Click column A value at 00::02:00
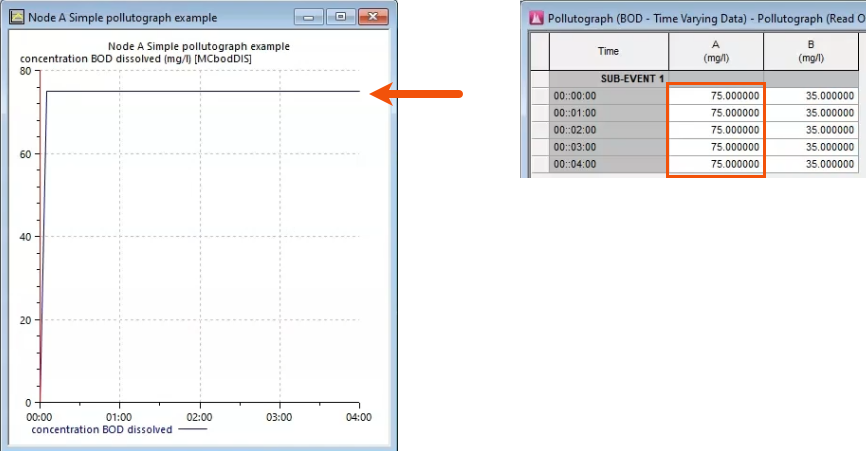 point(716,130)
